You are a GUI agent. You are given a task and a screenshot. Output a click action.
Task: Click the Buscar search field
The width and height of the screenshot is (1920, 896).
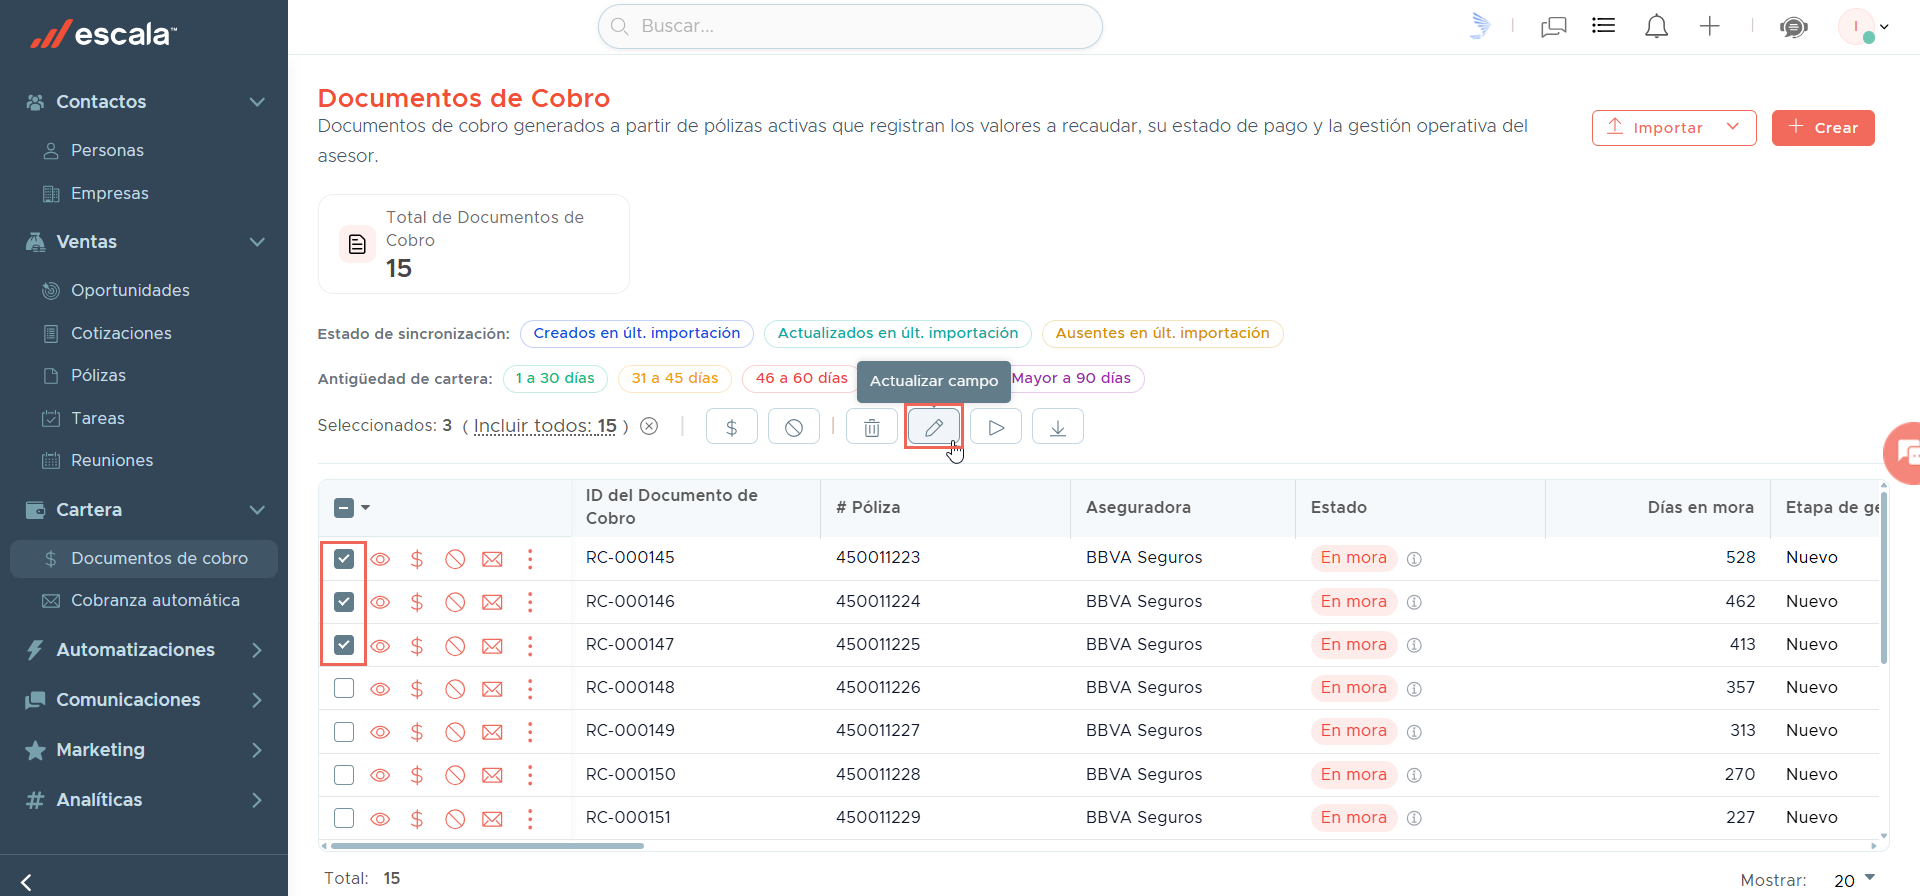tap(850, 26)
